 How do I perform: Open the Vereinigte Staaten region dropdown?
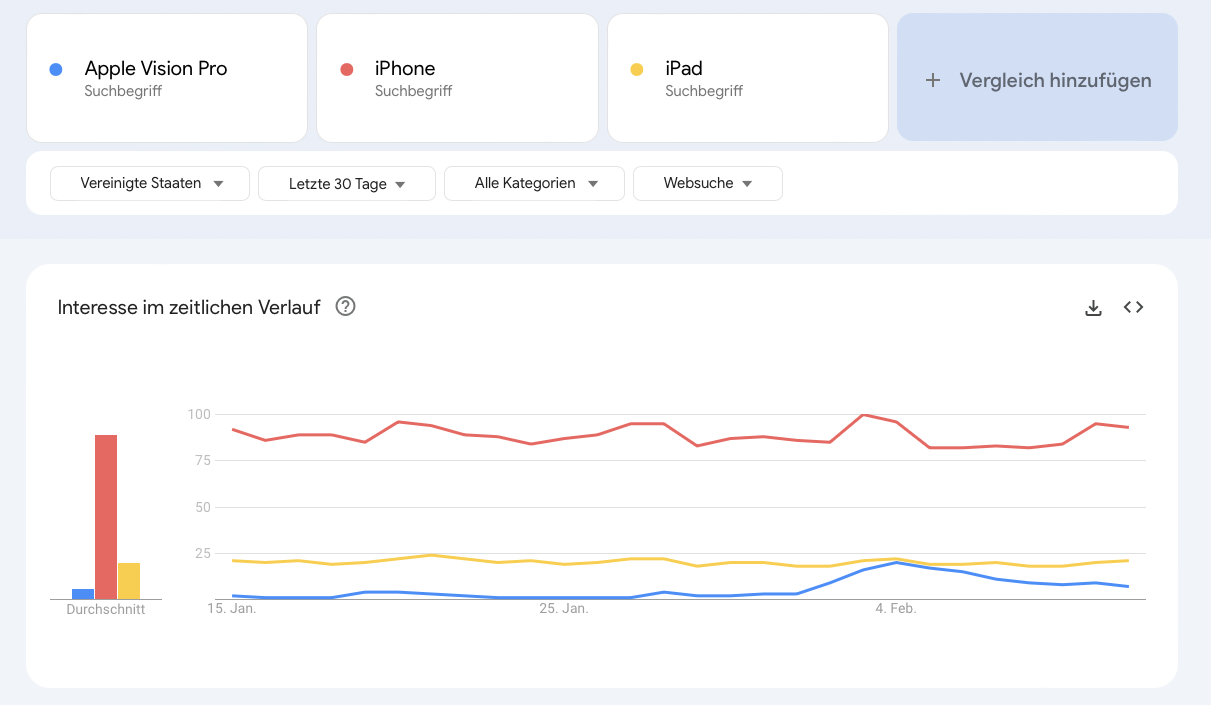150,184
